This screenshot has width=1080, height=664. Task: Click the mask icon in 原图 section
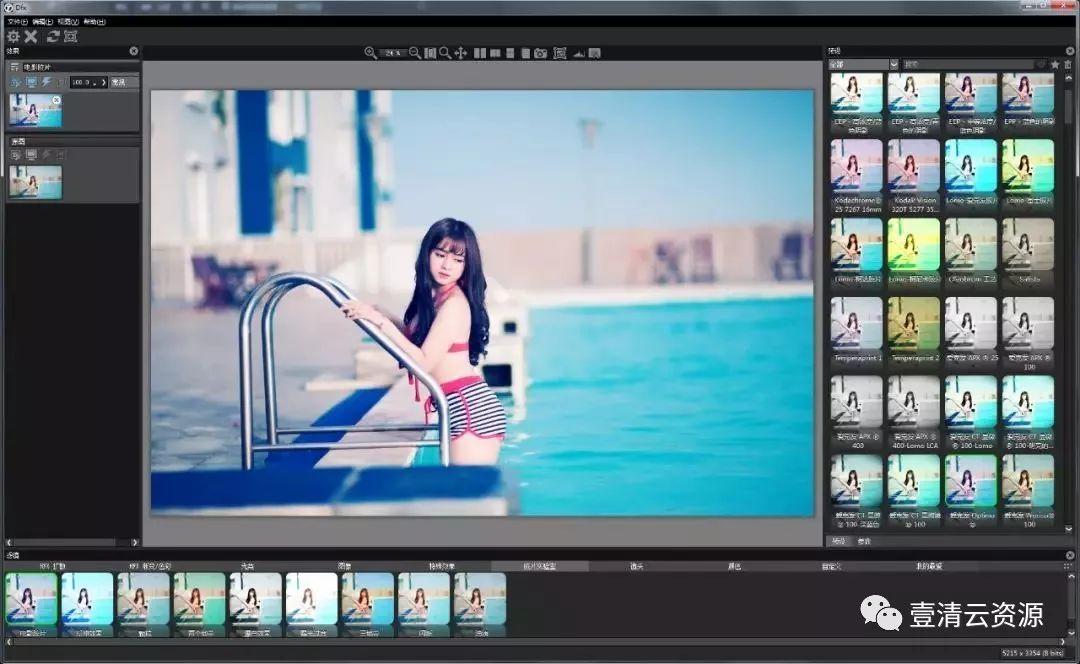coord(16,156)
